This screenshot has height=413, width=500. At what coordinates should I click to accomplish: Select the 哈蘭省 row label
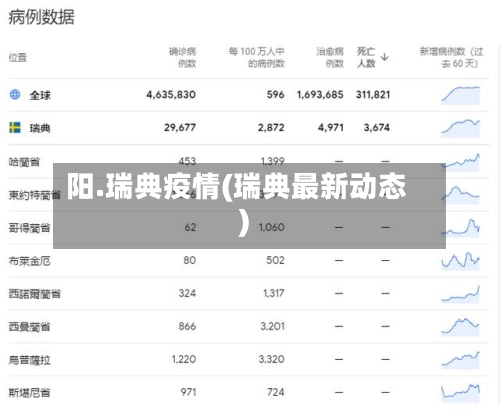pyautogui.click(x=24, y=162)
